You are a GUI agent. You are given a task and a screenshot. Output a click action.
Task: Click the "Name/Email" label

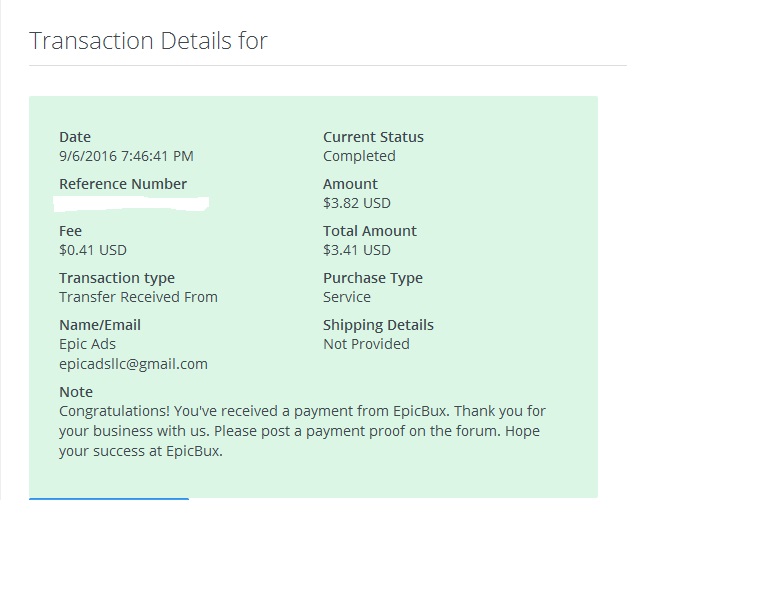pyautogui.click(x=100, y=325)
